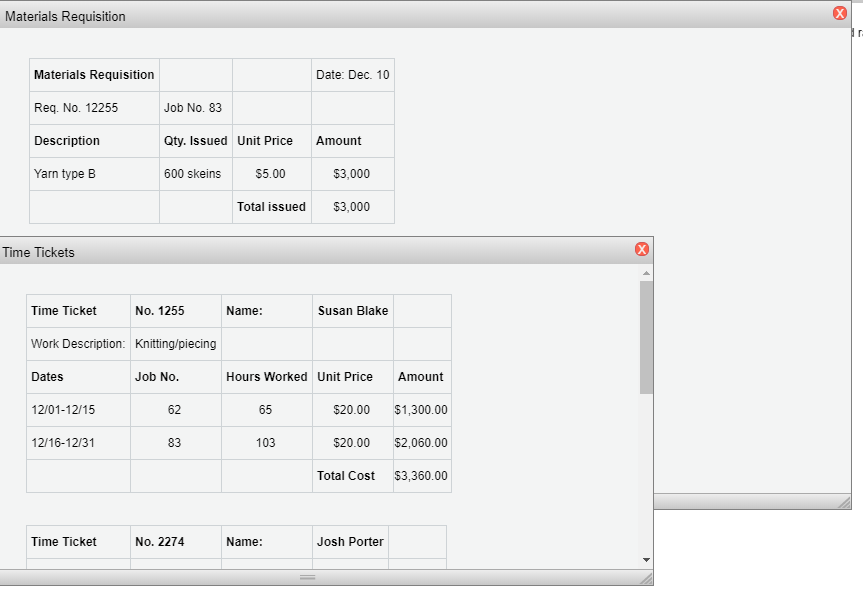Select the '12/01-12/15' date cell
Image resolution: width=863 pixels, height=615 pixels.
(x=78, y=410)
